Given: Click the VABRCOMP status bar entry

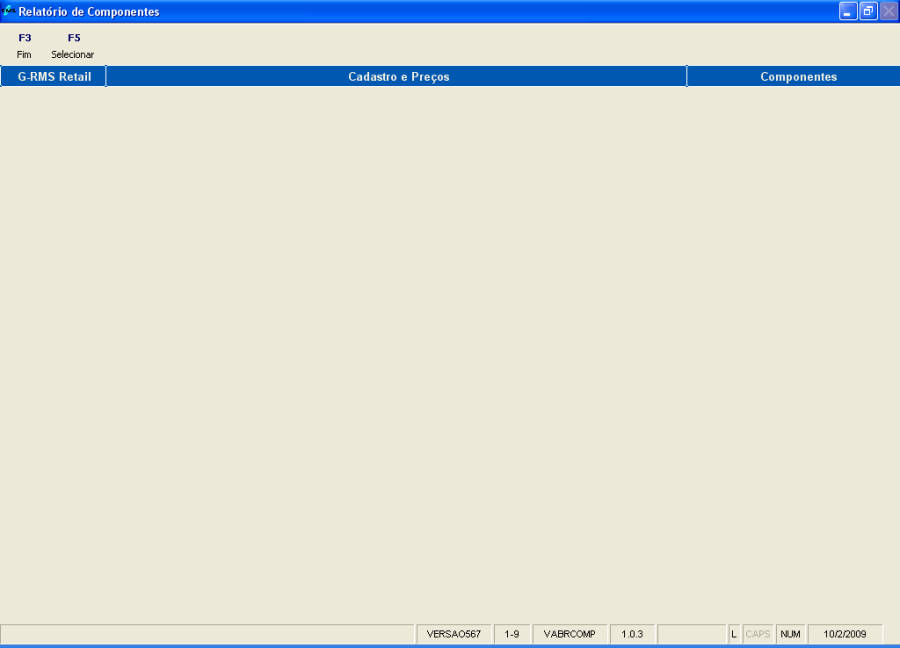Looking at the screenshot, I should (569, 634).
